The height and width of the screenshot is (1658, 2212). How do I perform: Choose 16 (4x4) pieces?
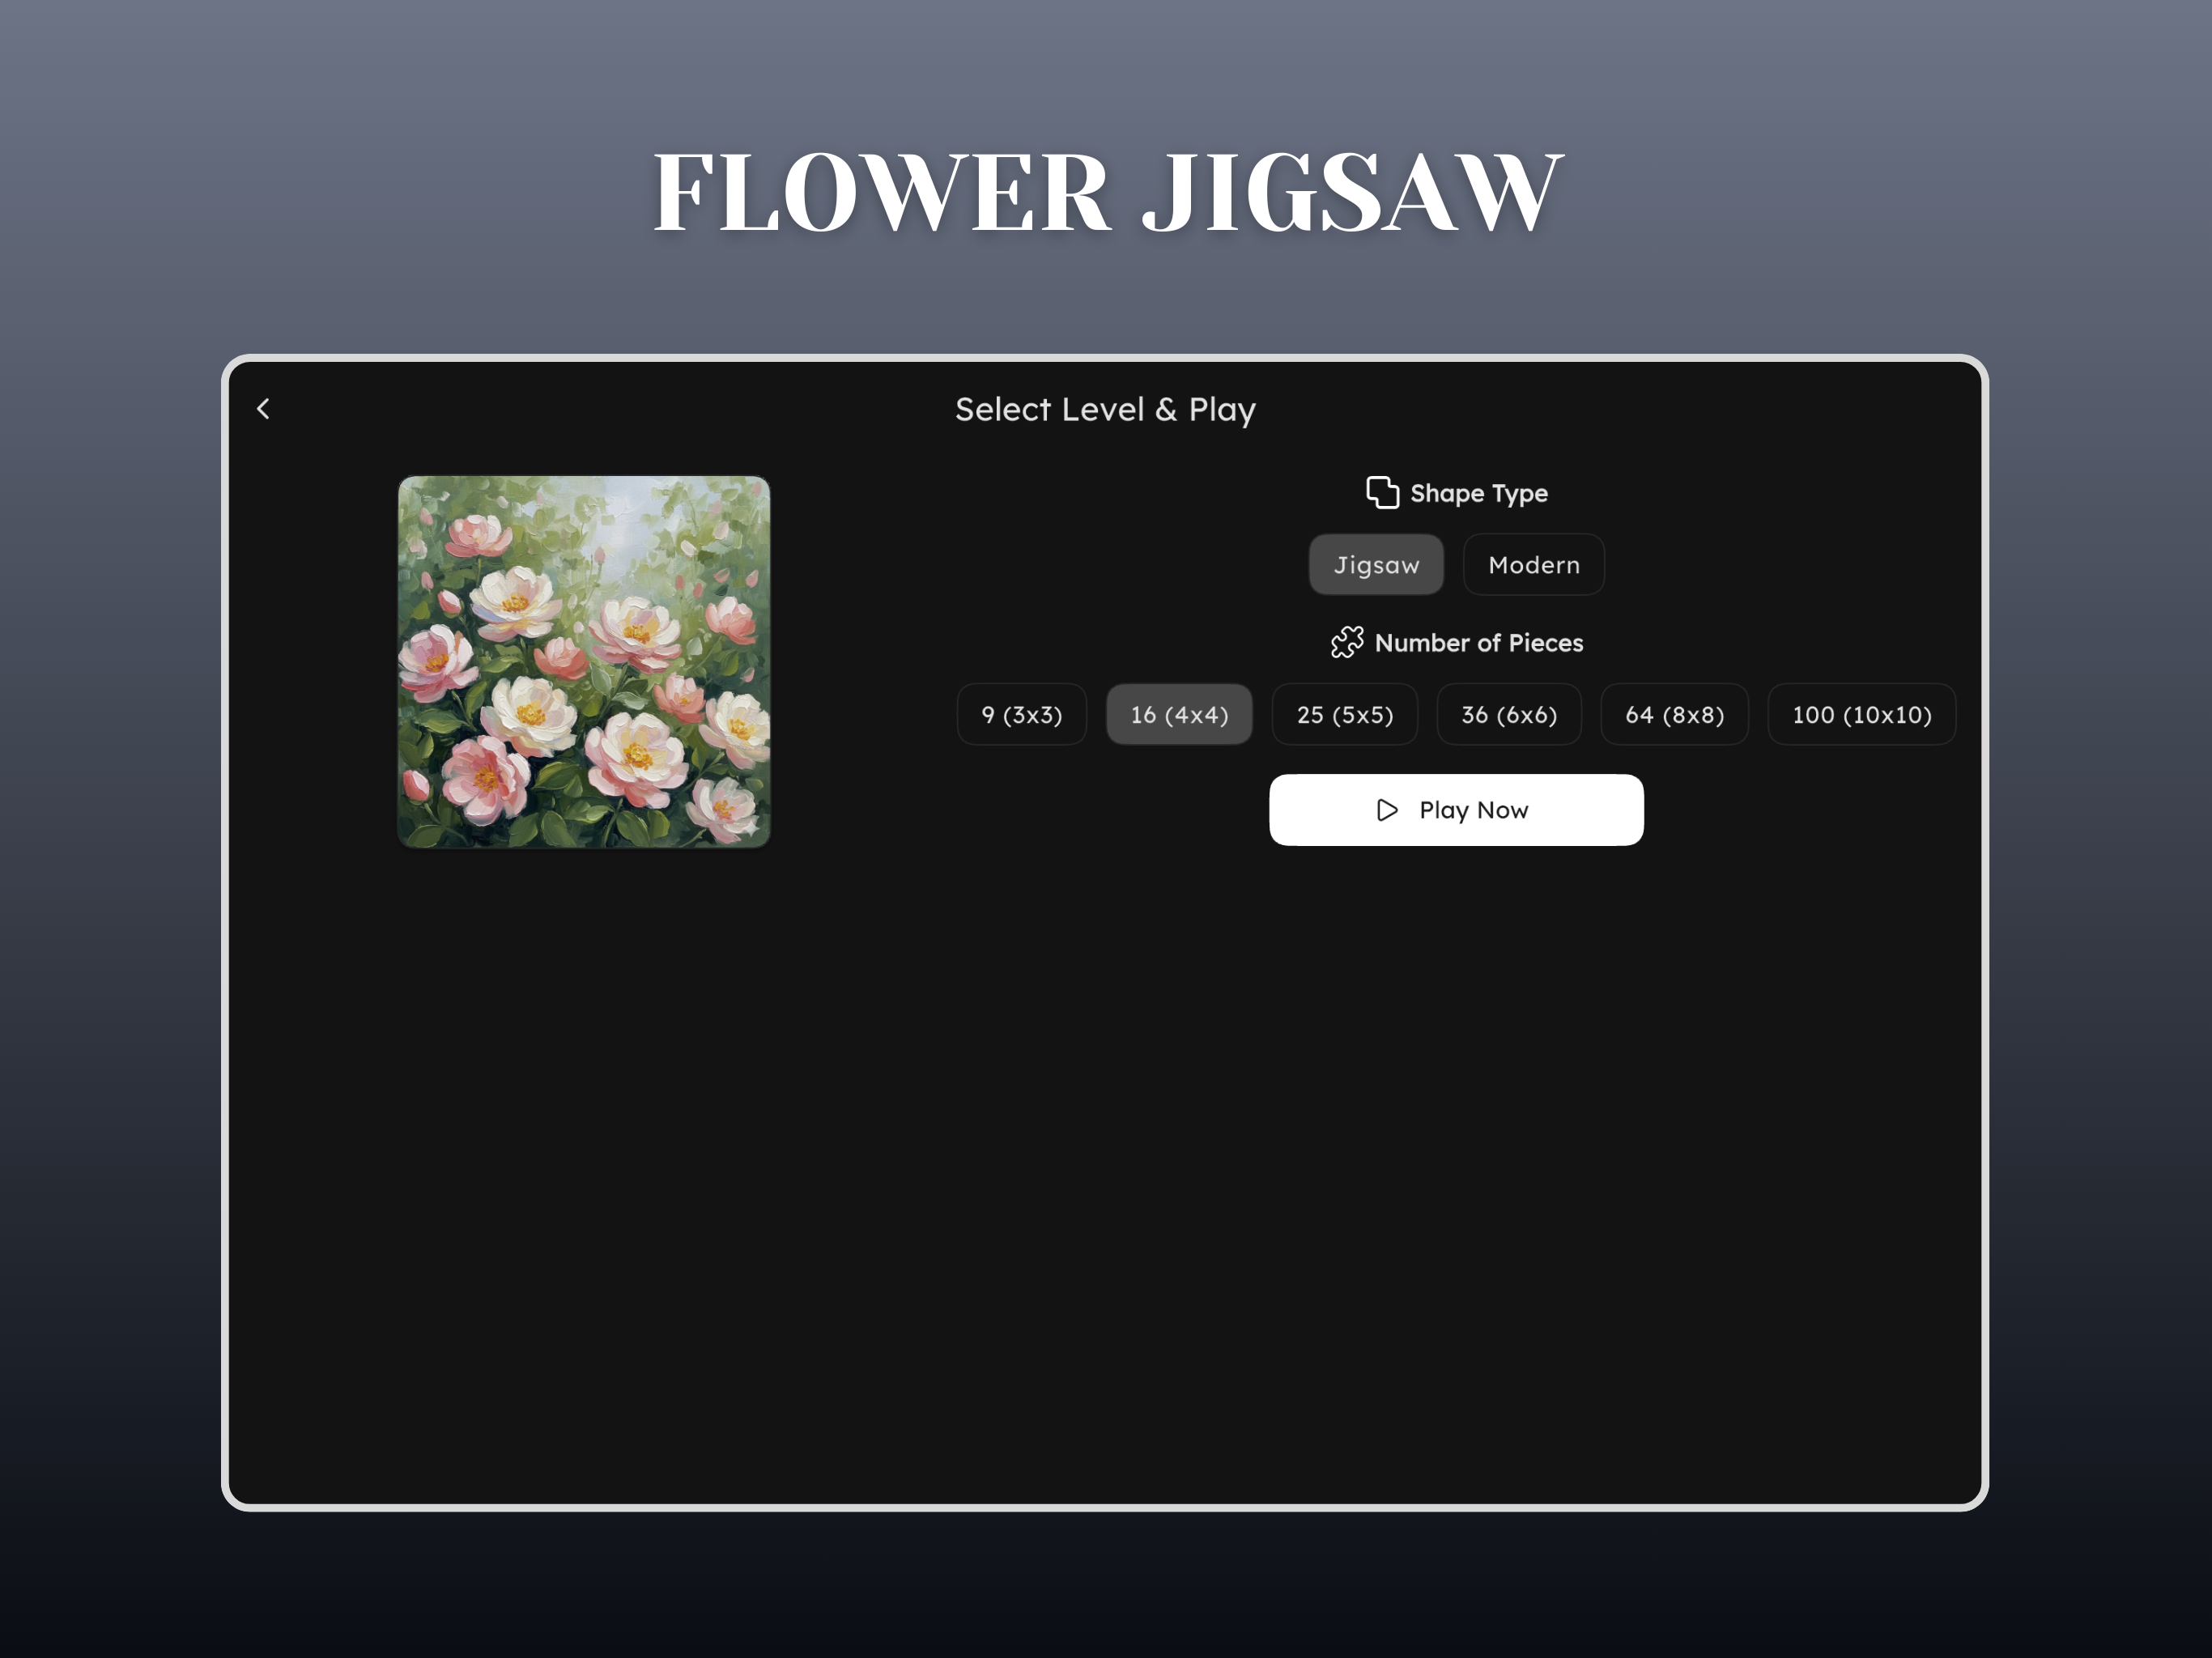click(x=1179, y=714)
